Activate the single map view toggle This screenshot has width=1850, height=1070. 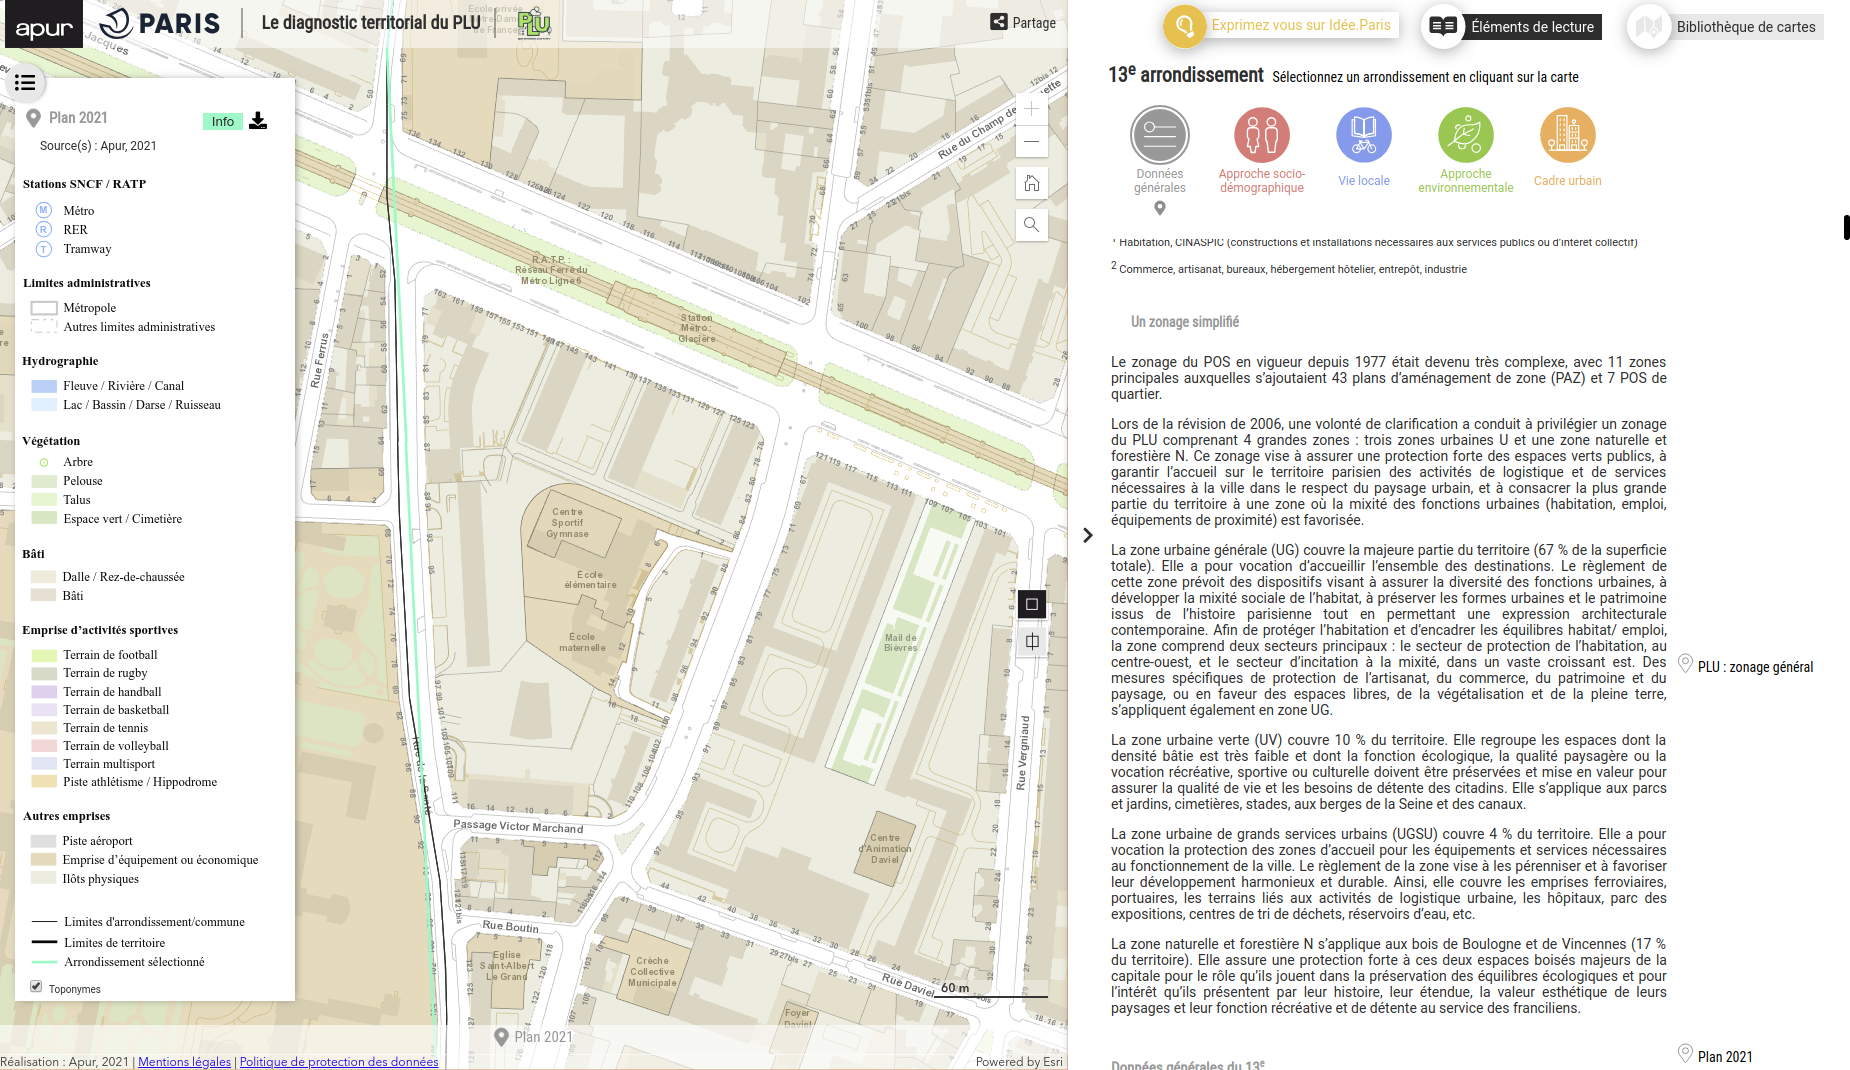[x=1032, y=604]
